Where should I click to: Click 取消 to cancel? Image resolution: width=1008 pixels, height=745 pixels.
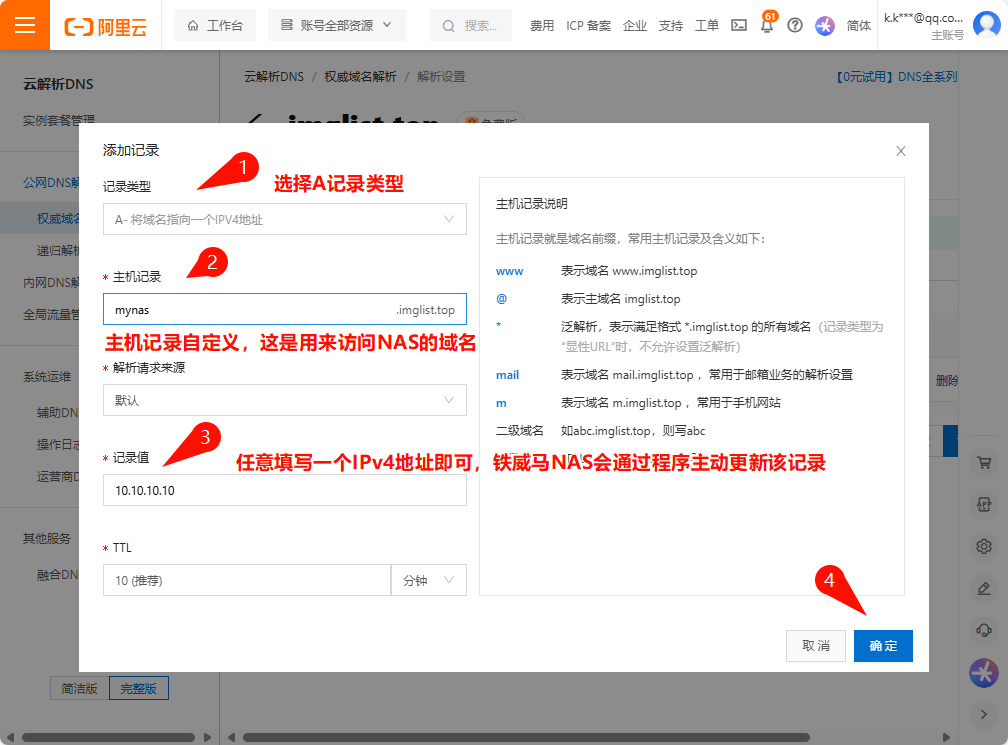tap(816, 646)
